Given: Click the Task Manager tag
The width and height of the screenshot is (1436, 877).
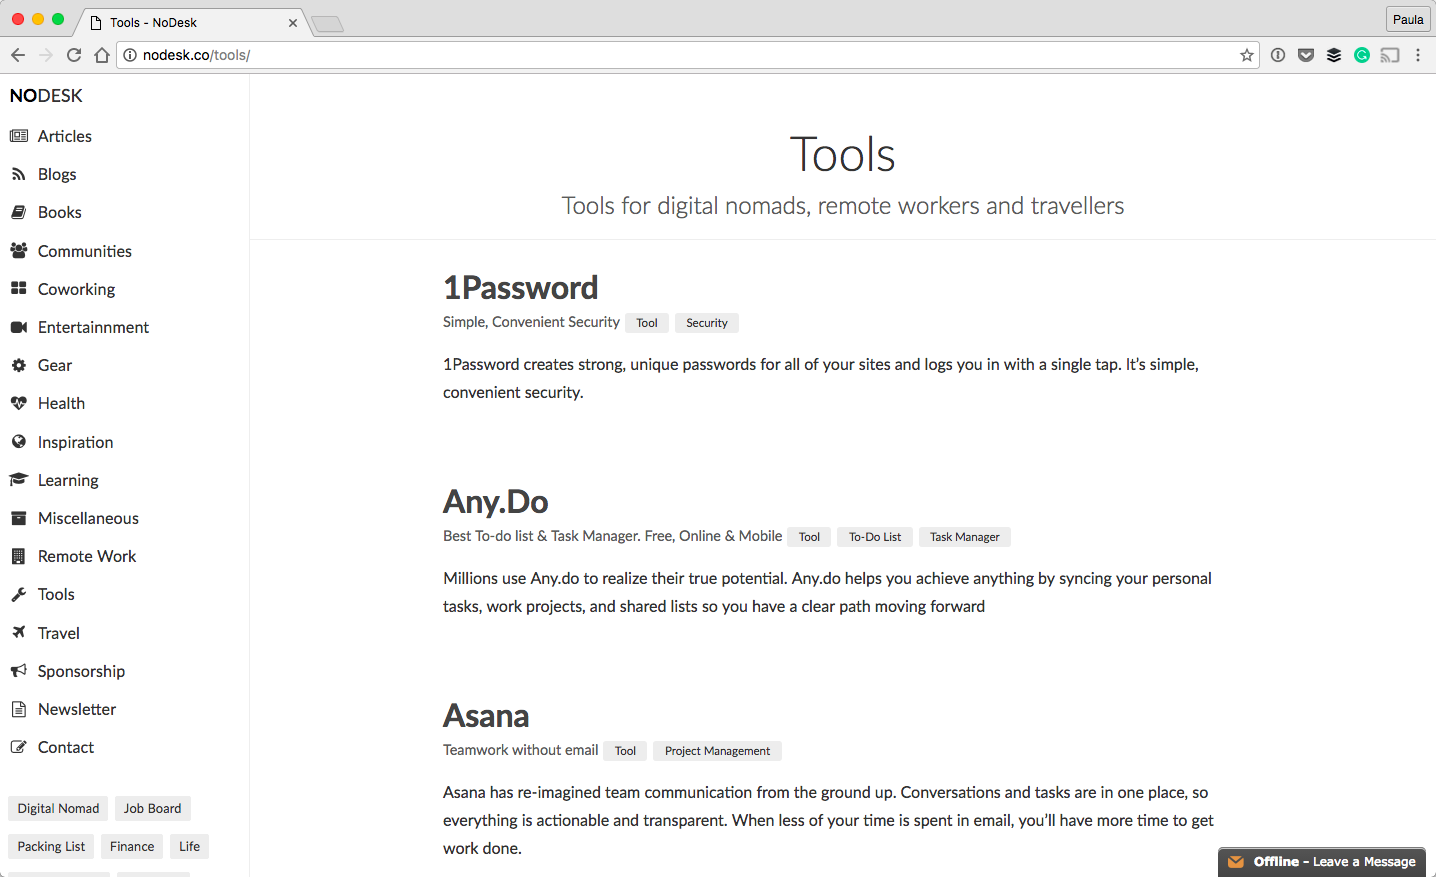Looking at the screenshot, I should (x=965, y=537).
